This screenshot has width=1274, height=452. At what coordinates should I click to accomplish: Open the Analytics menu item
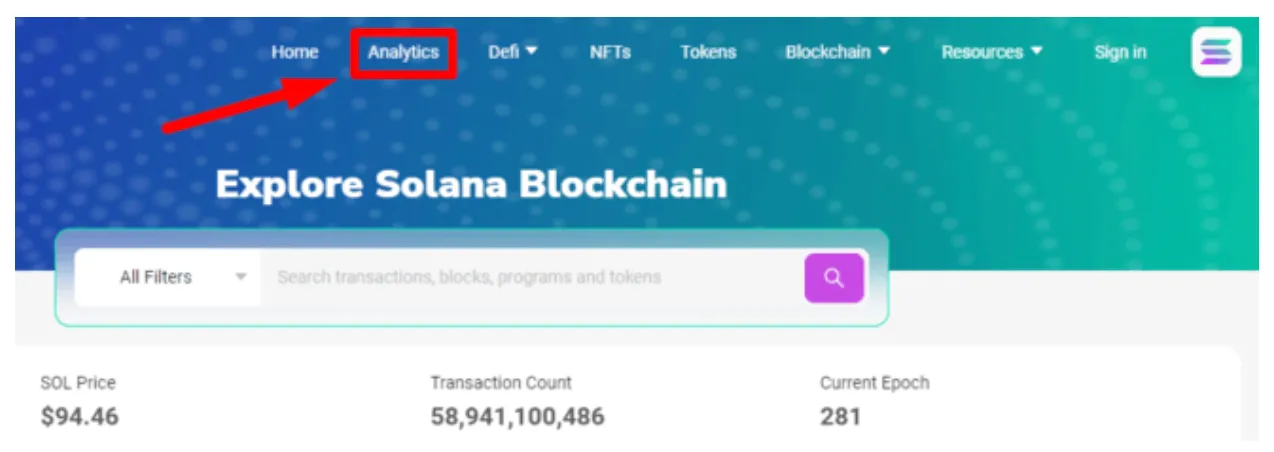point(403,52)
